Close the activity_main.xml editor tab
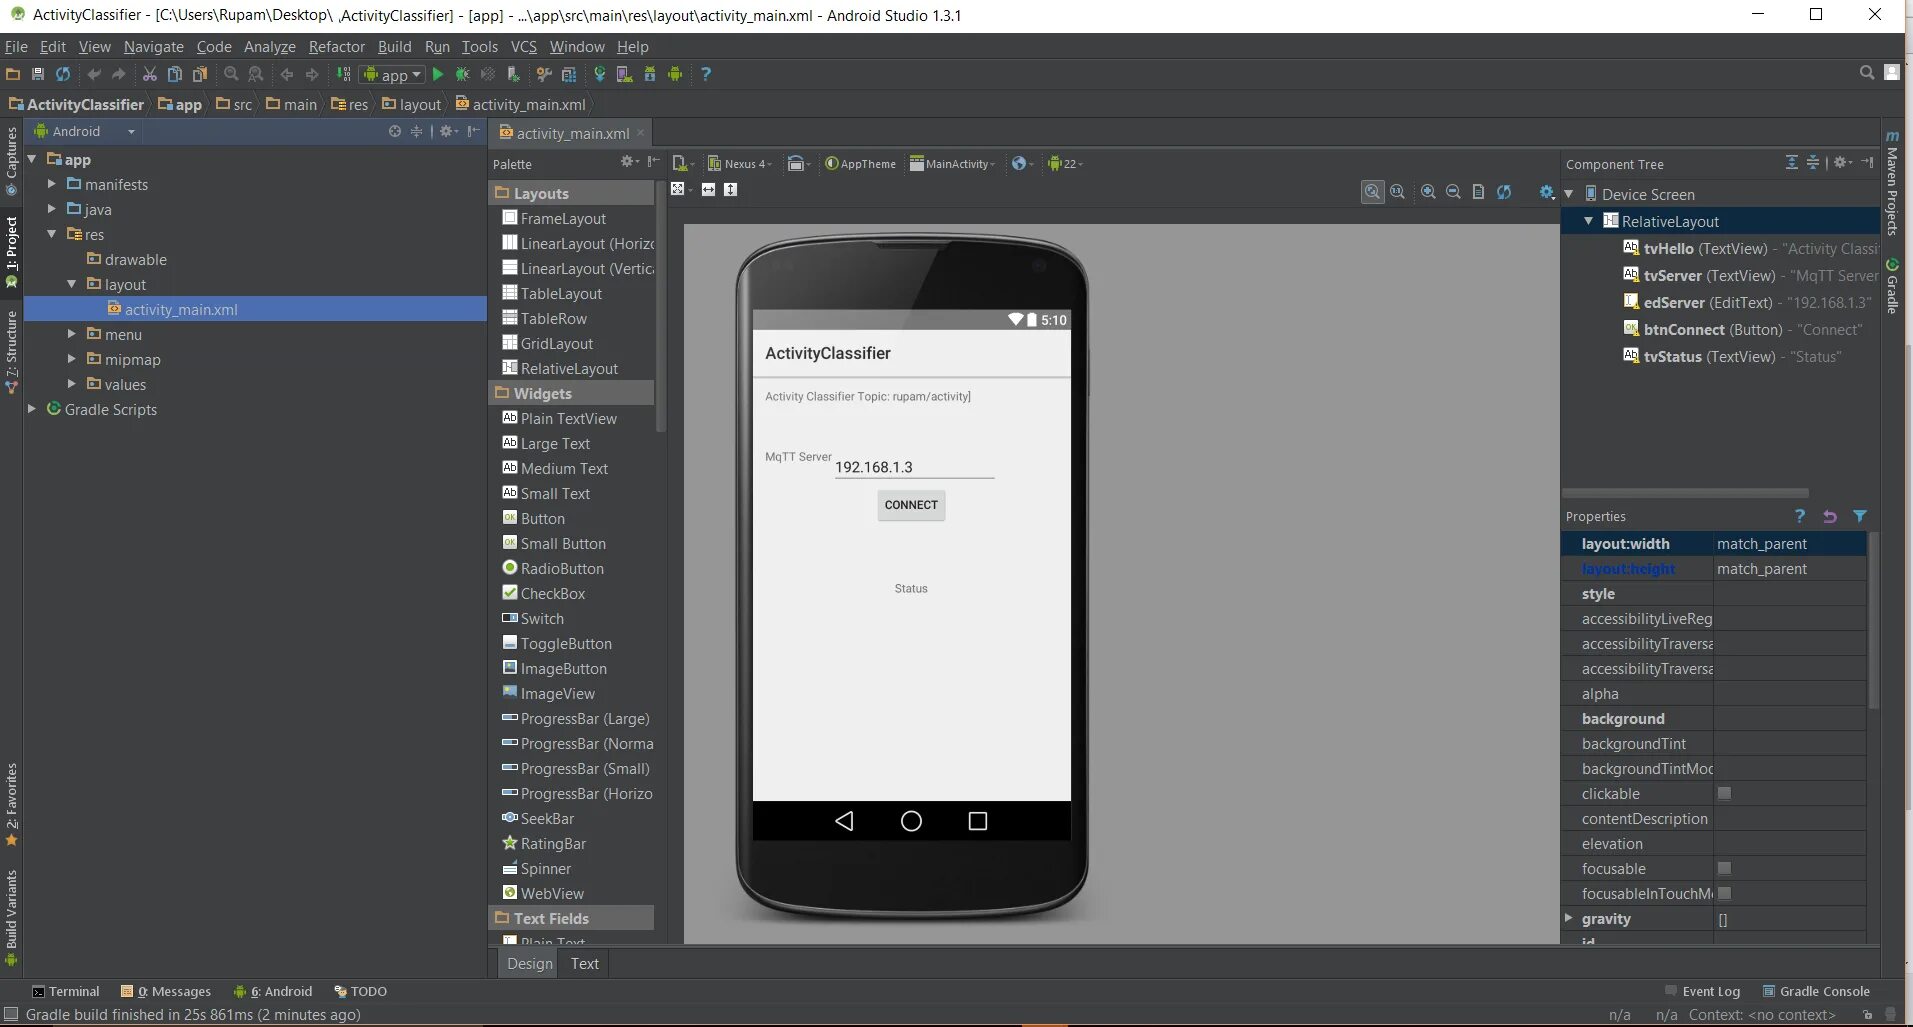 [x=640, y=132]
